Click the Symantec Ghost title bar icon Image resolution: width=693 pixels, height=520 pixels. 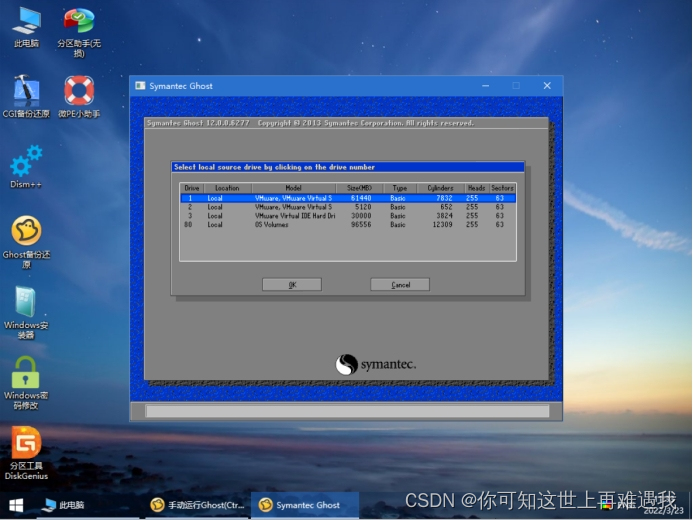pos(140,86)
